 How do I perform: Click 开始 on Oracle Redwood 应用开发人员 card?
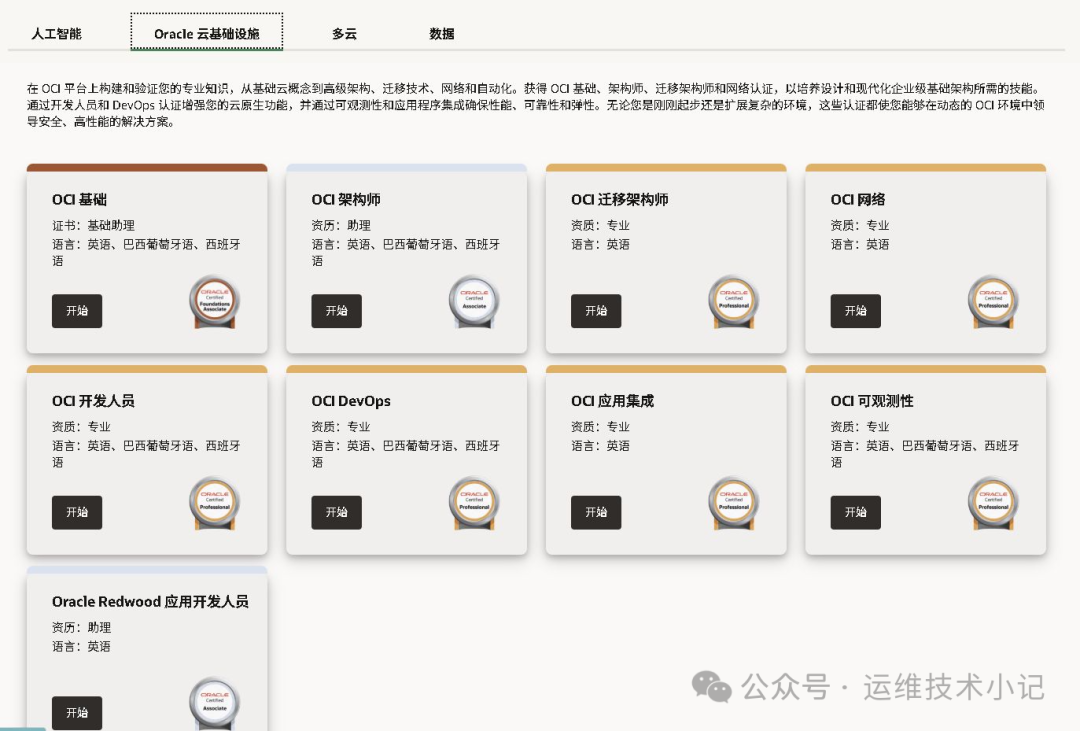pos(77,712)
